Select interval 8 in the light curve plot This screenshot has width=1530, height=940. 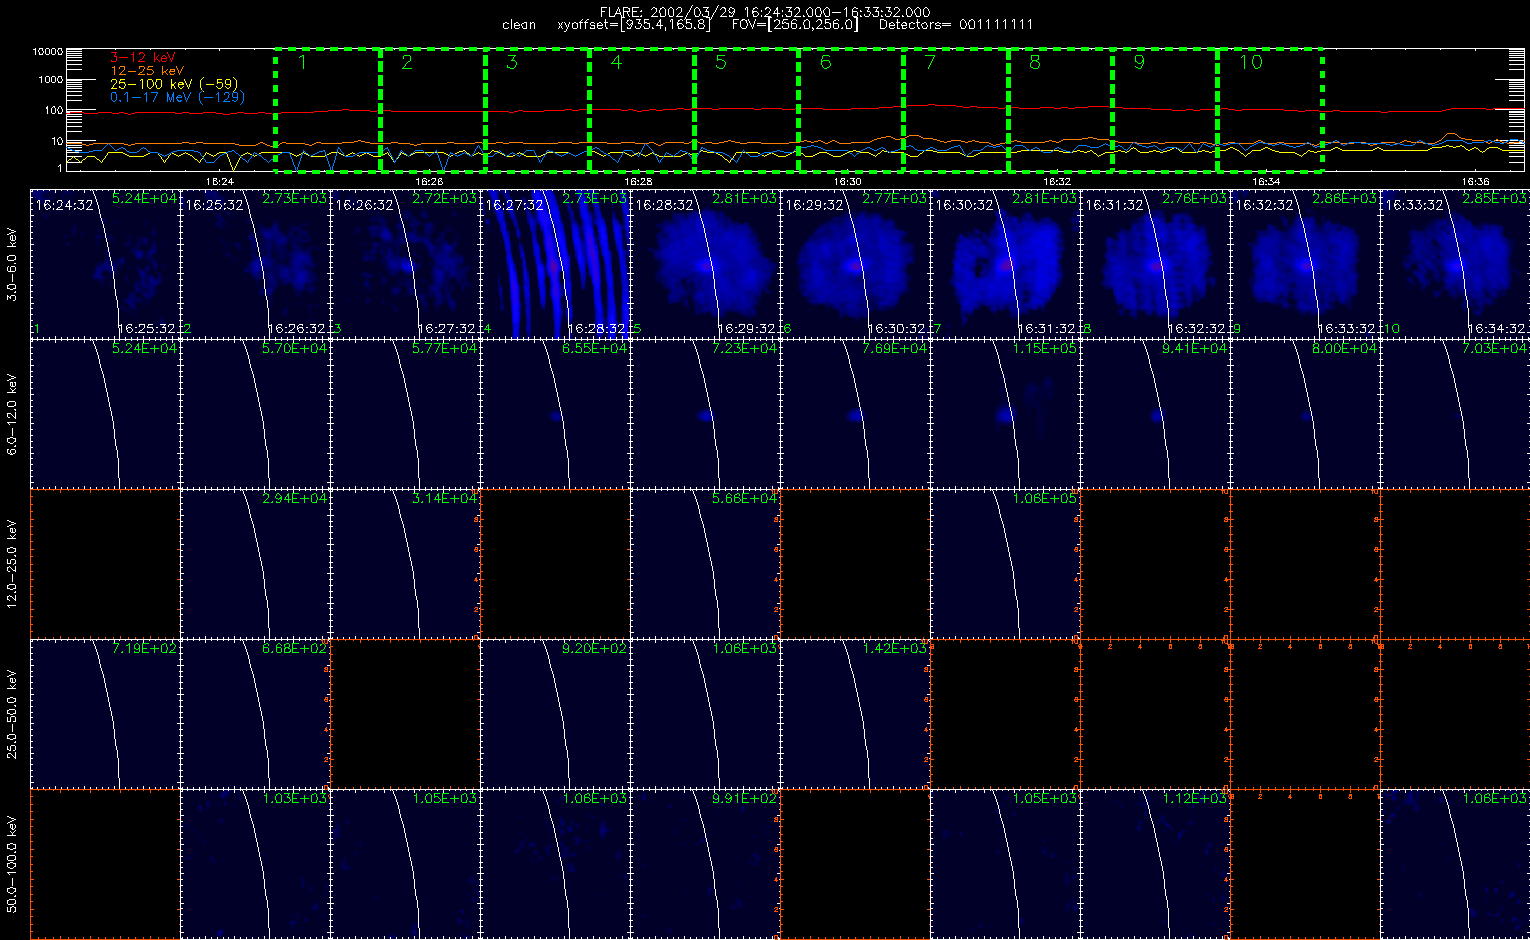(1060, 110)
